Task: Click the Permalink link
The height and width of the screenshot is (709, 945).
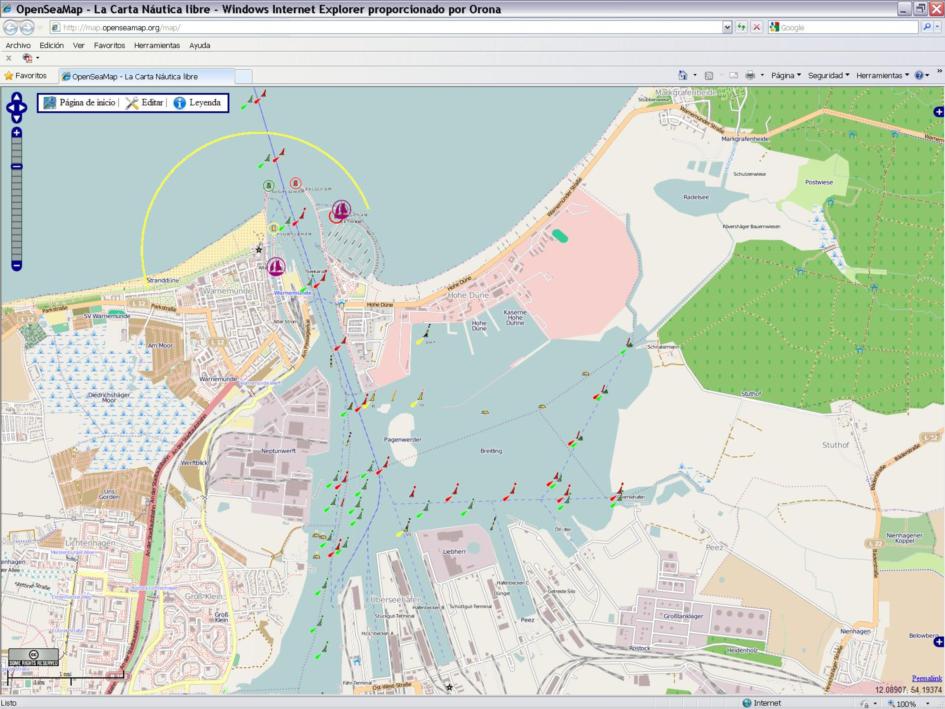Action: tap(926, 678)
